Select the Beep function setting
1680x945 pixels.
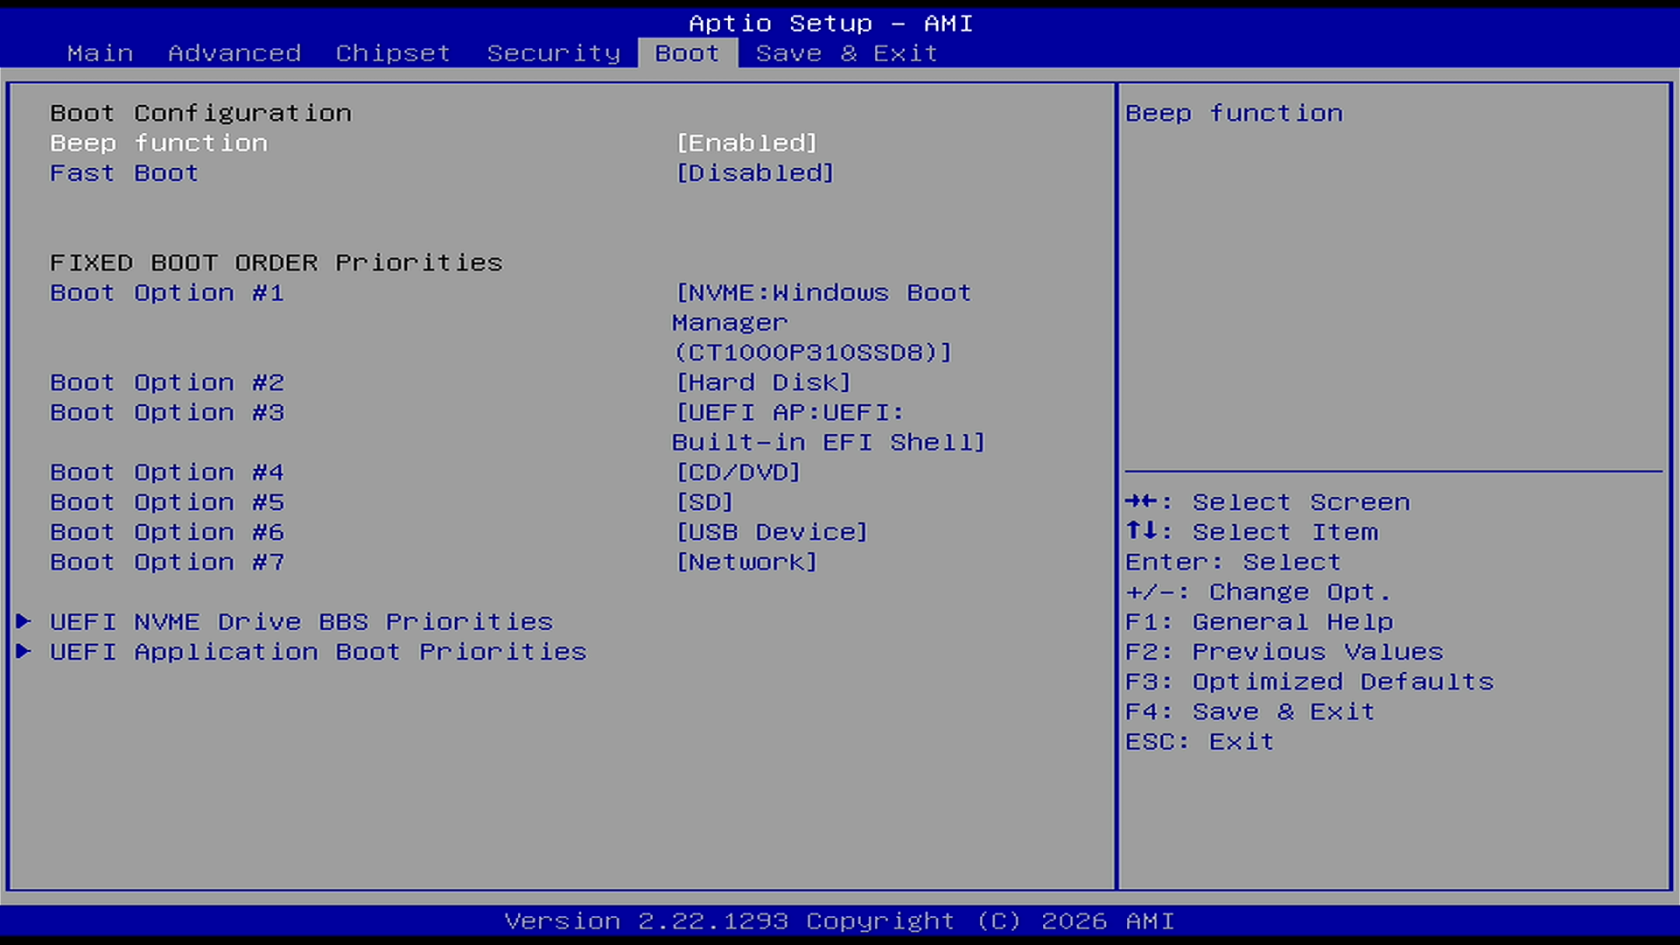pyautogui.click(x=159, y=143)
